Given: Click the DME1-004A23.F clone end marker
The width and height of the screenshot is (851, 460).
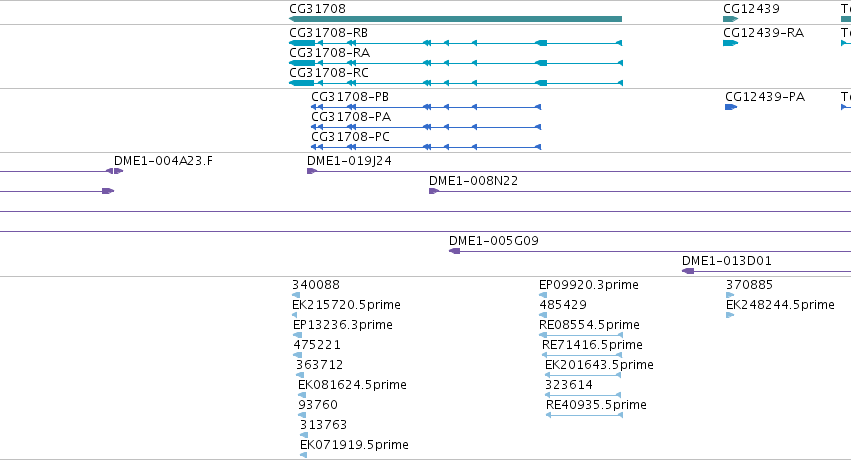Looking at the screenshot, I should point(115,171).
